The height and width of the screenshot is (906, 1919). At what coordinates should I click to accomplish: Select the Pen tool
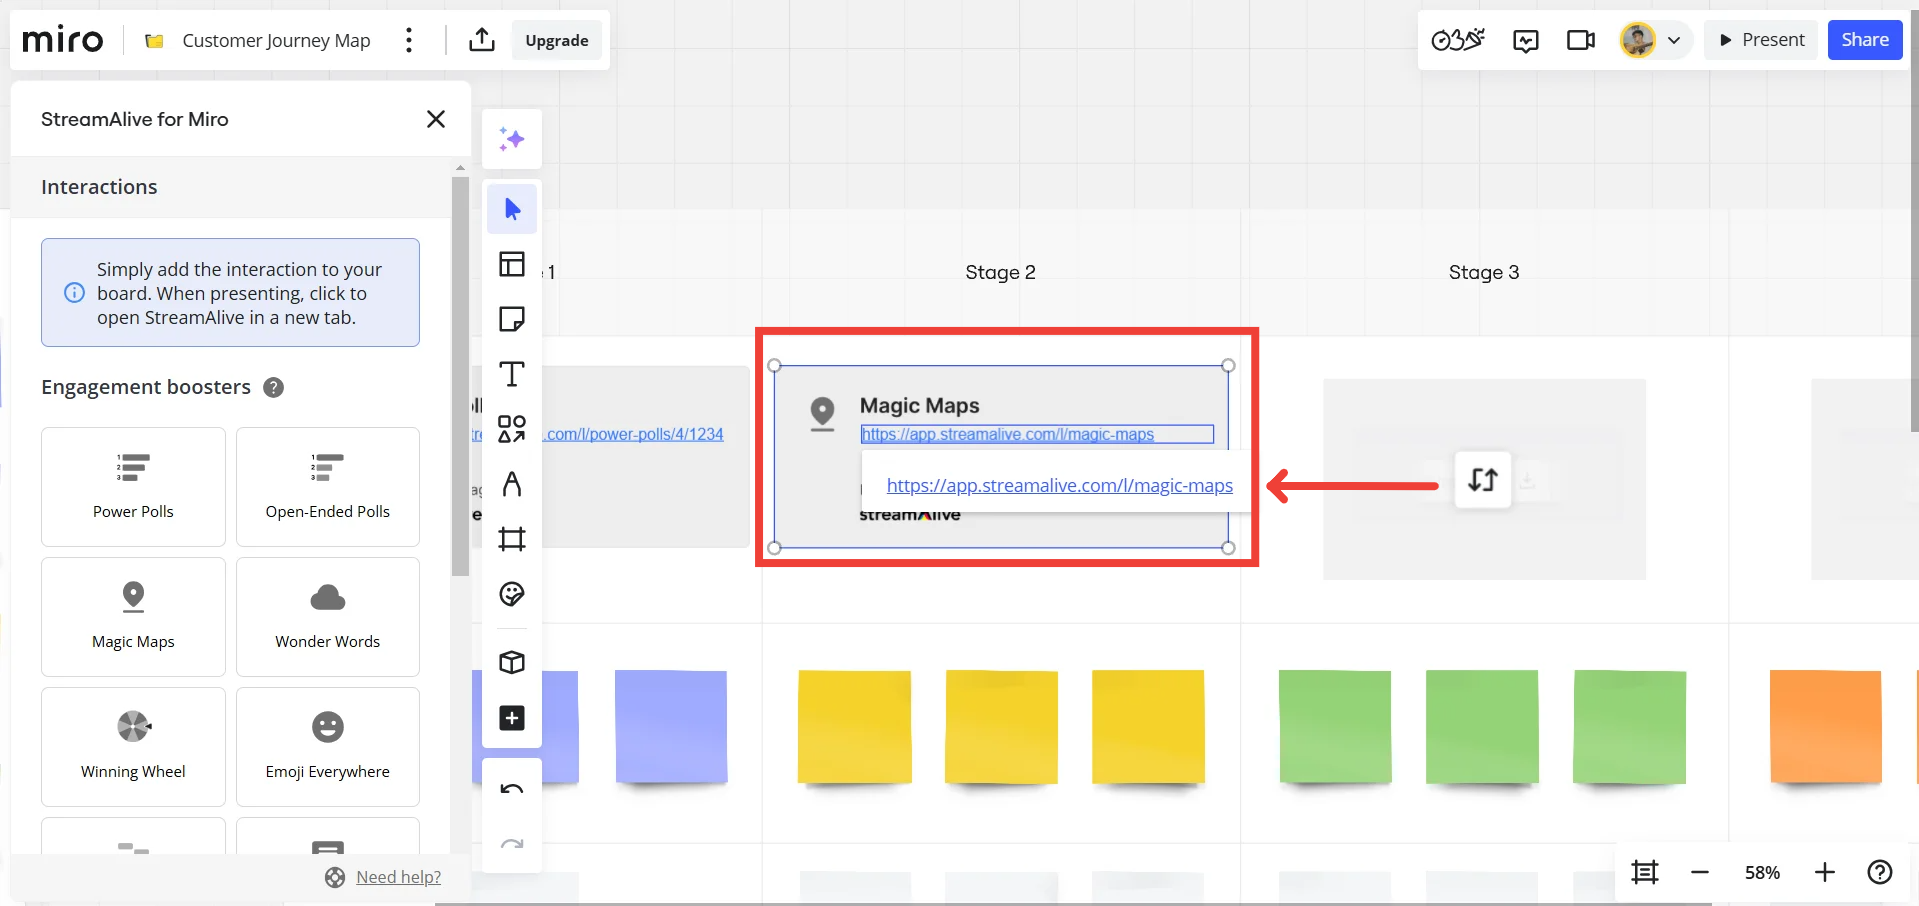point(512,484)
